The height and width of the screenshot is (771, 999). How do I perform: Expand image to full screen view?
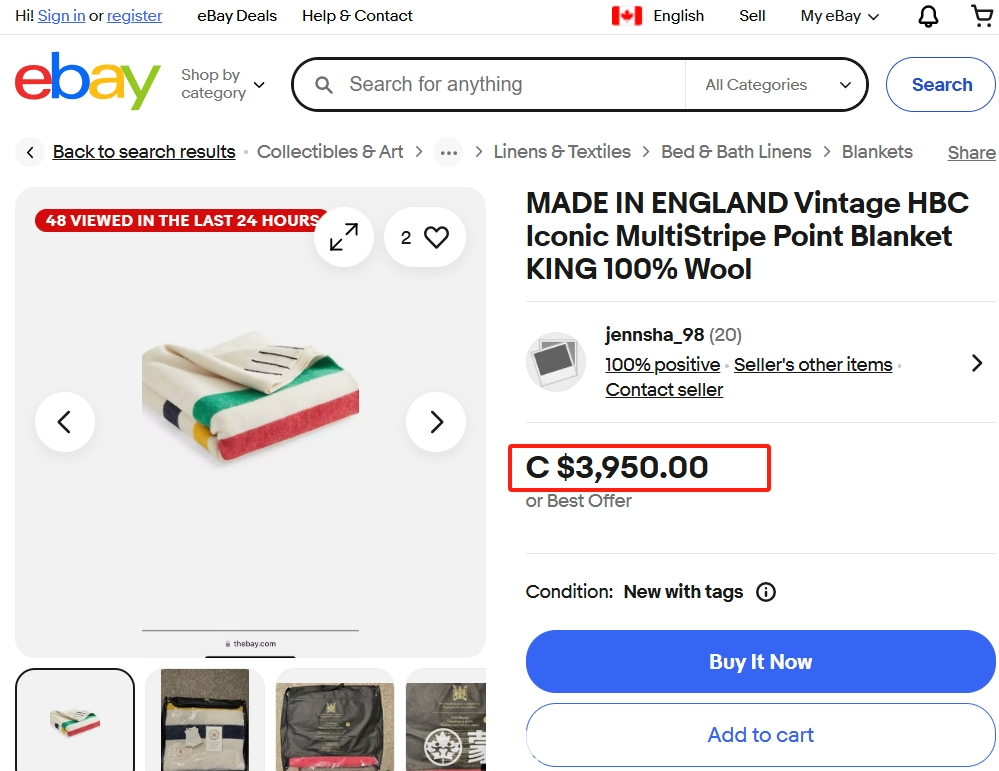click(x=344, y=237)
